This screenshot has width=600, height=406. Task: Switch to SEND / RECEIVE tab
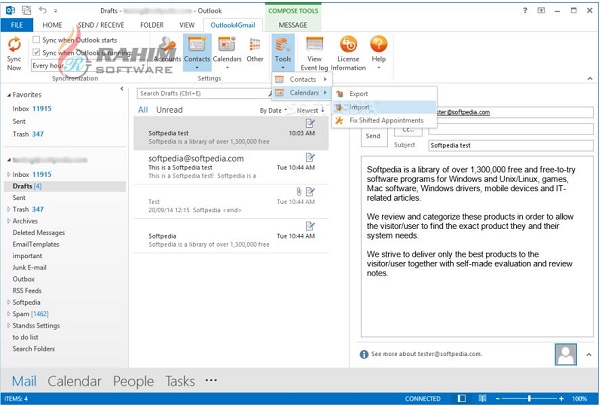coord(101,25)
